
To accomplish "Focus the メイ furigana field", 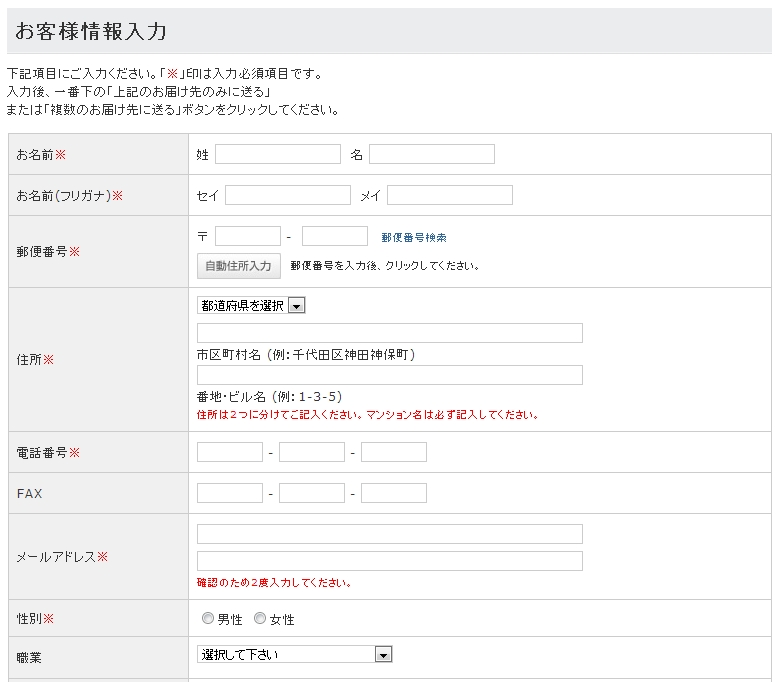I will 449,195.
